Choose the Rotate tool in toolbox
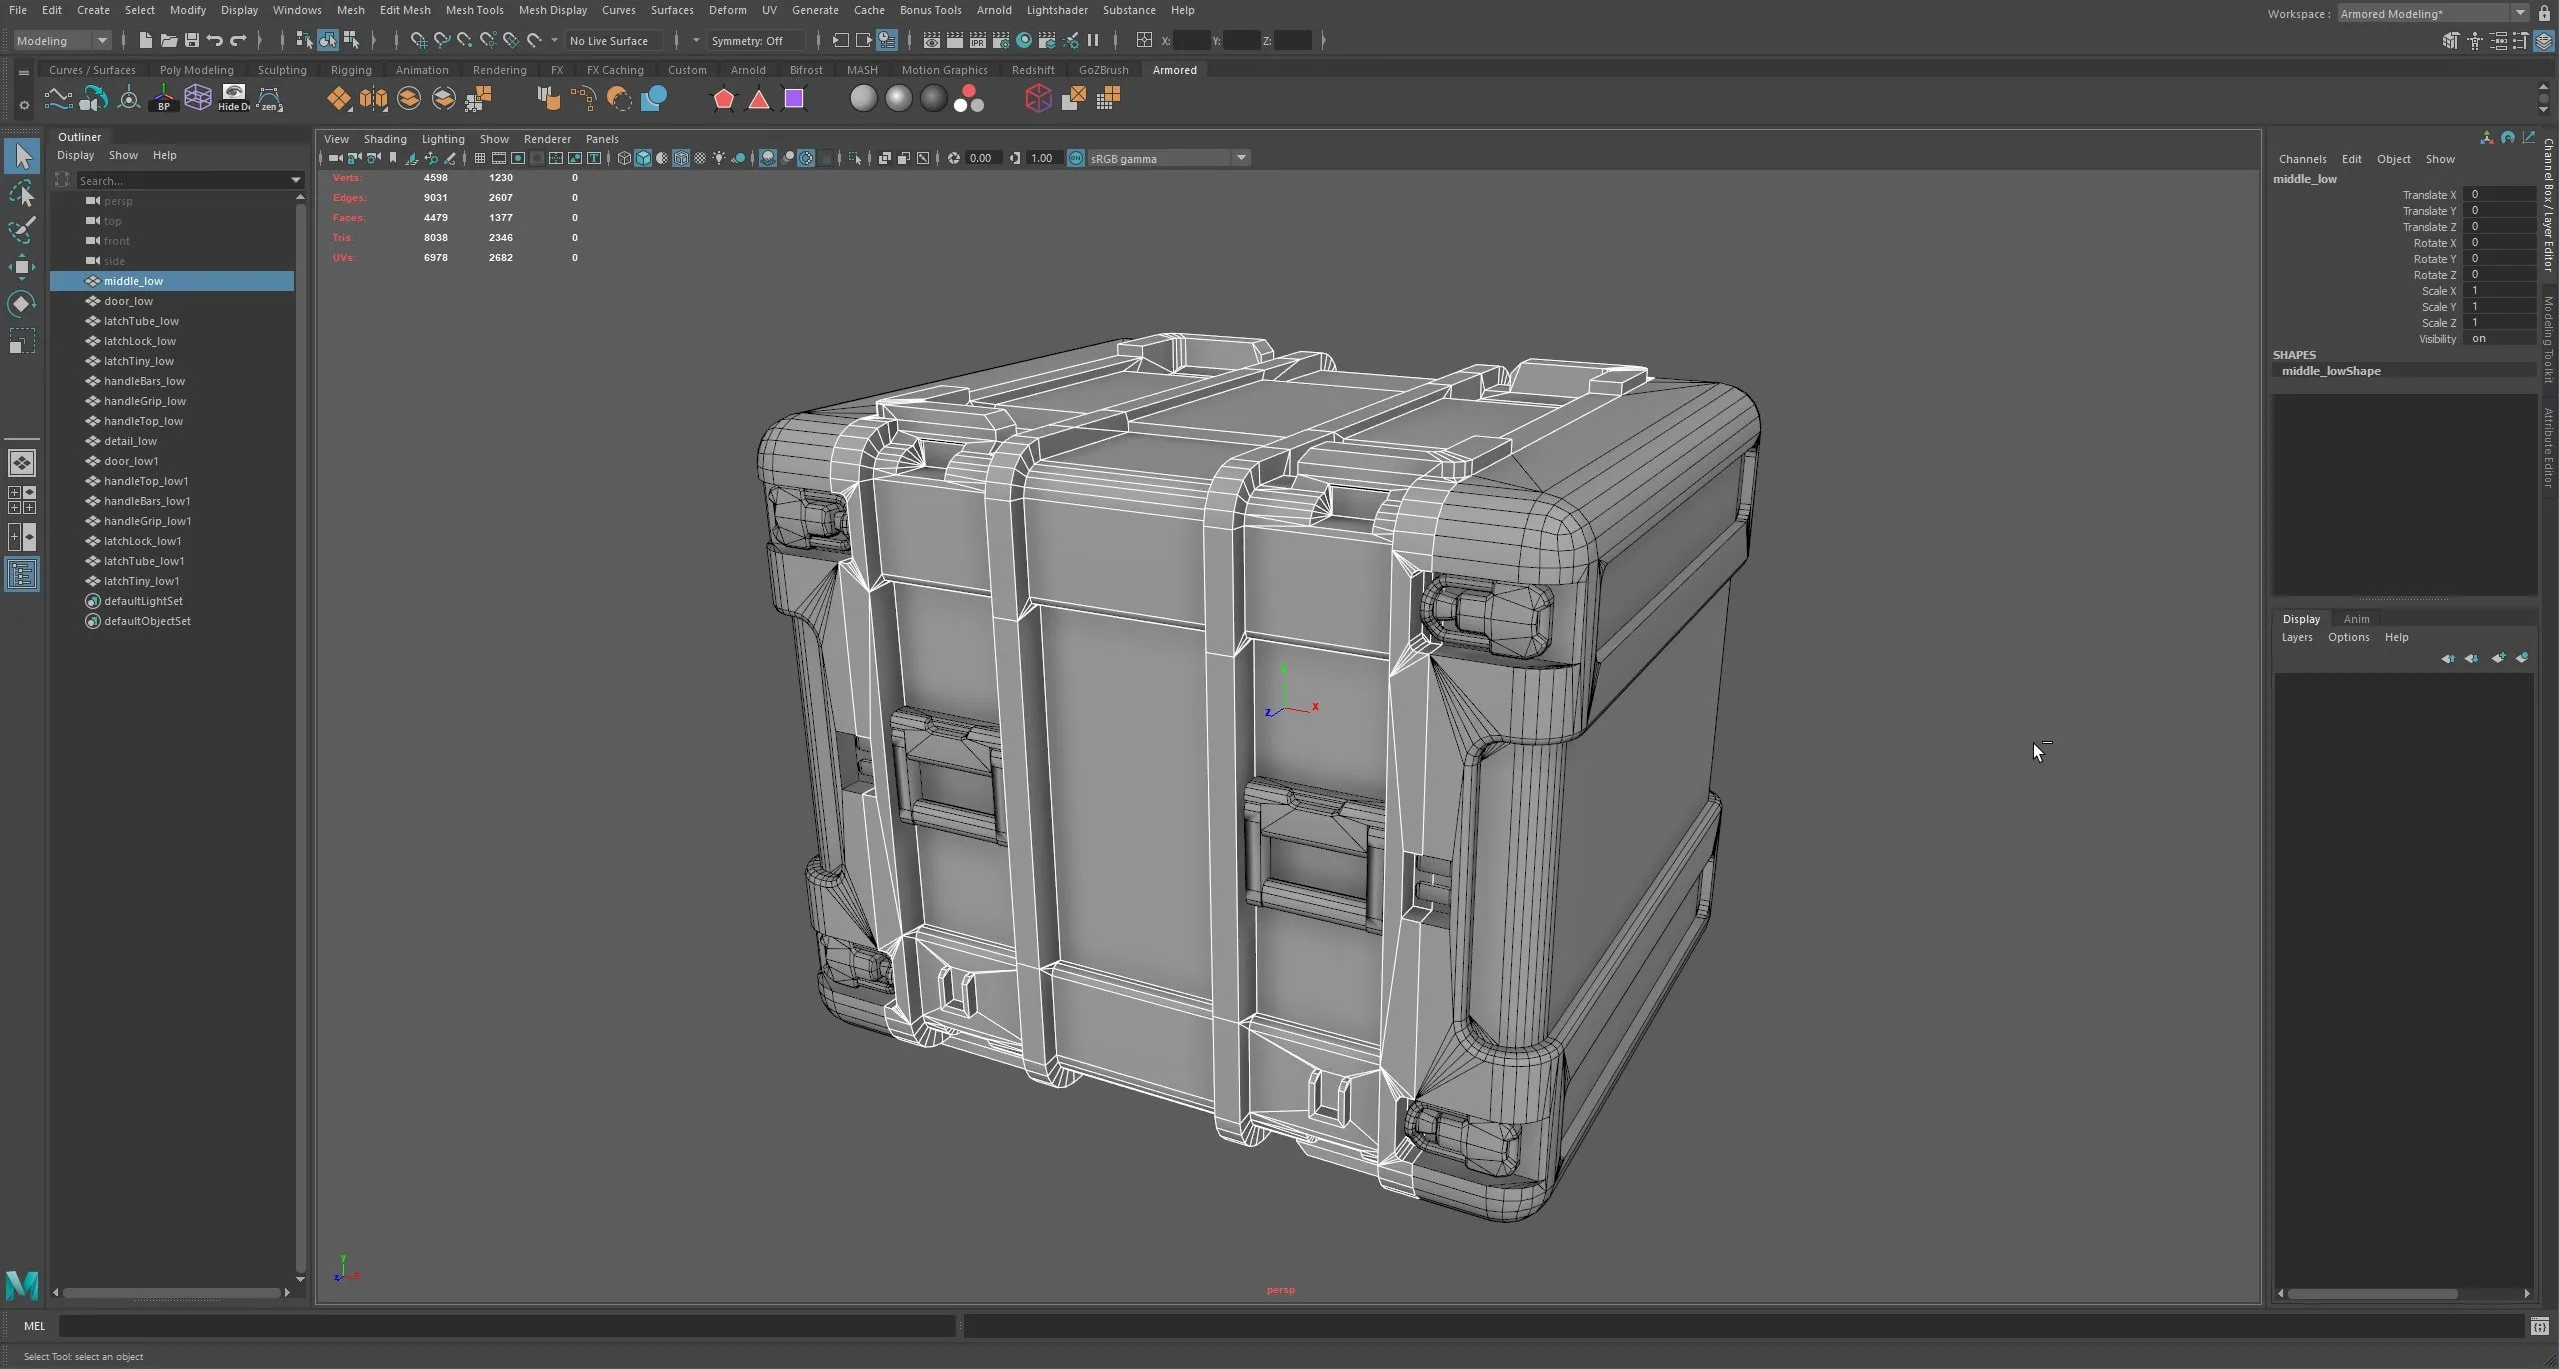 pyautogui.click(x=23, y=303)
